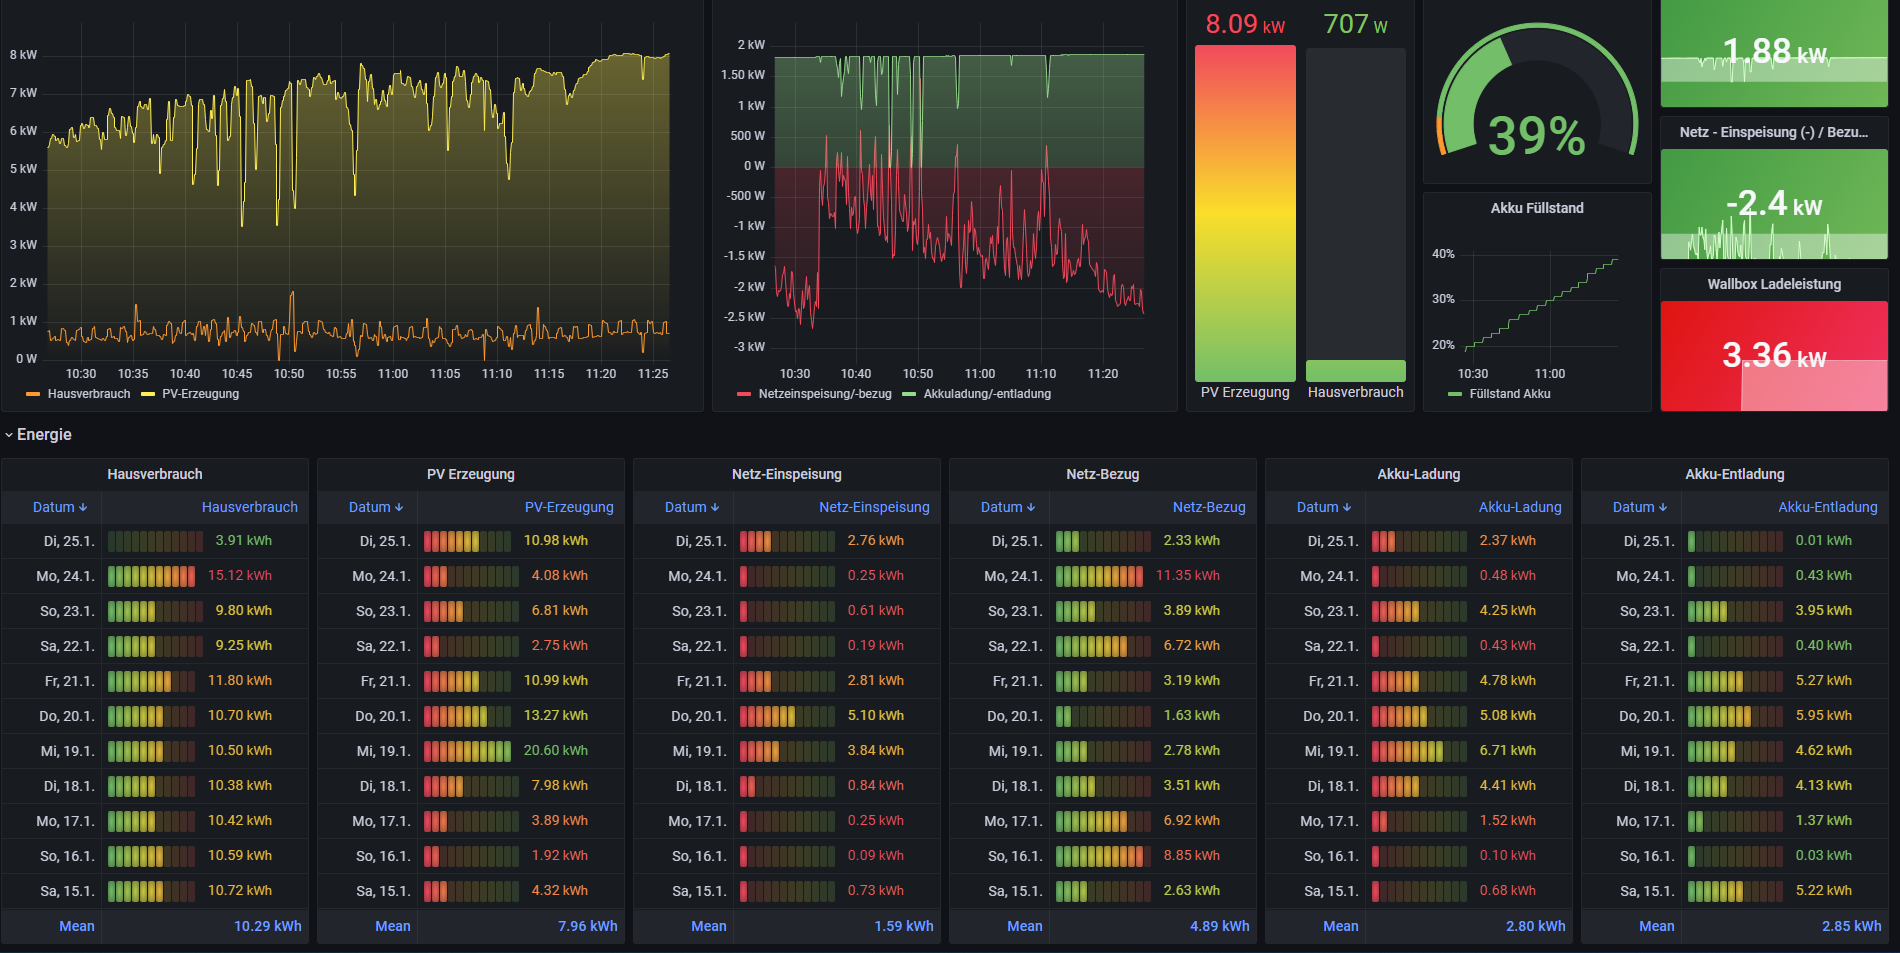Screen dimensions: 1900x953
Task: Click the Mean 1.59 kWh footer value
Action: [x=904, y=926]
